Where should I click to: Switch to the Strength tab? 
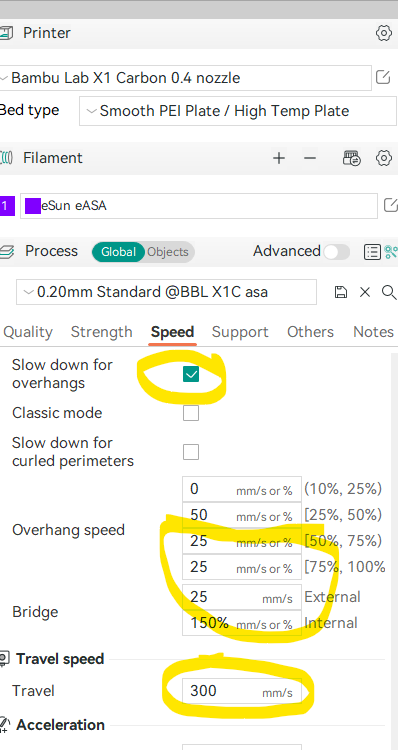point(101,332)
